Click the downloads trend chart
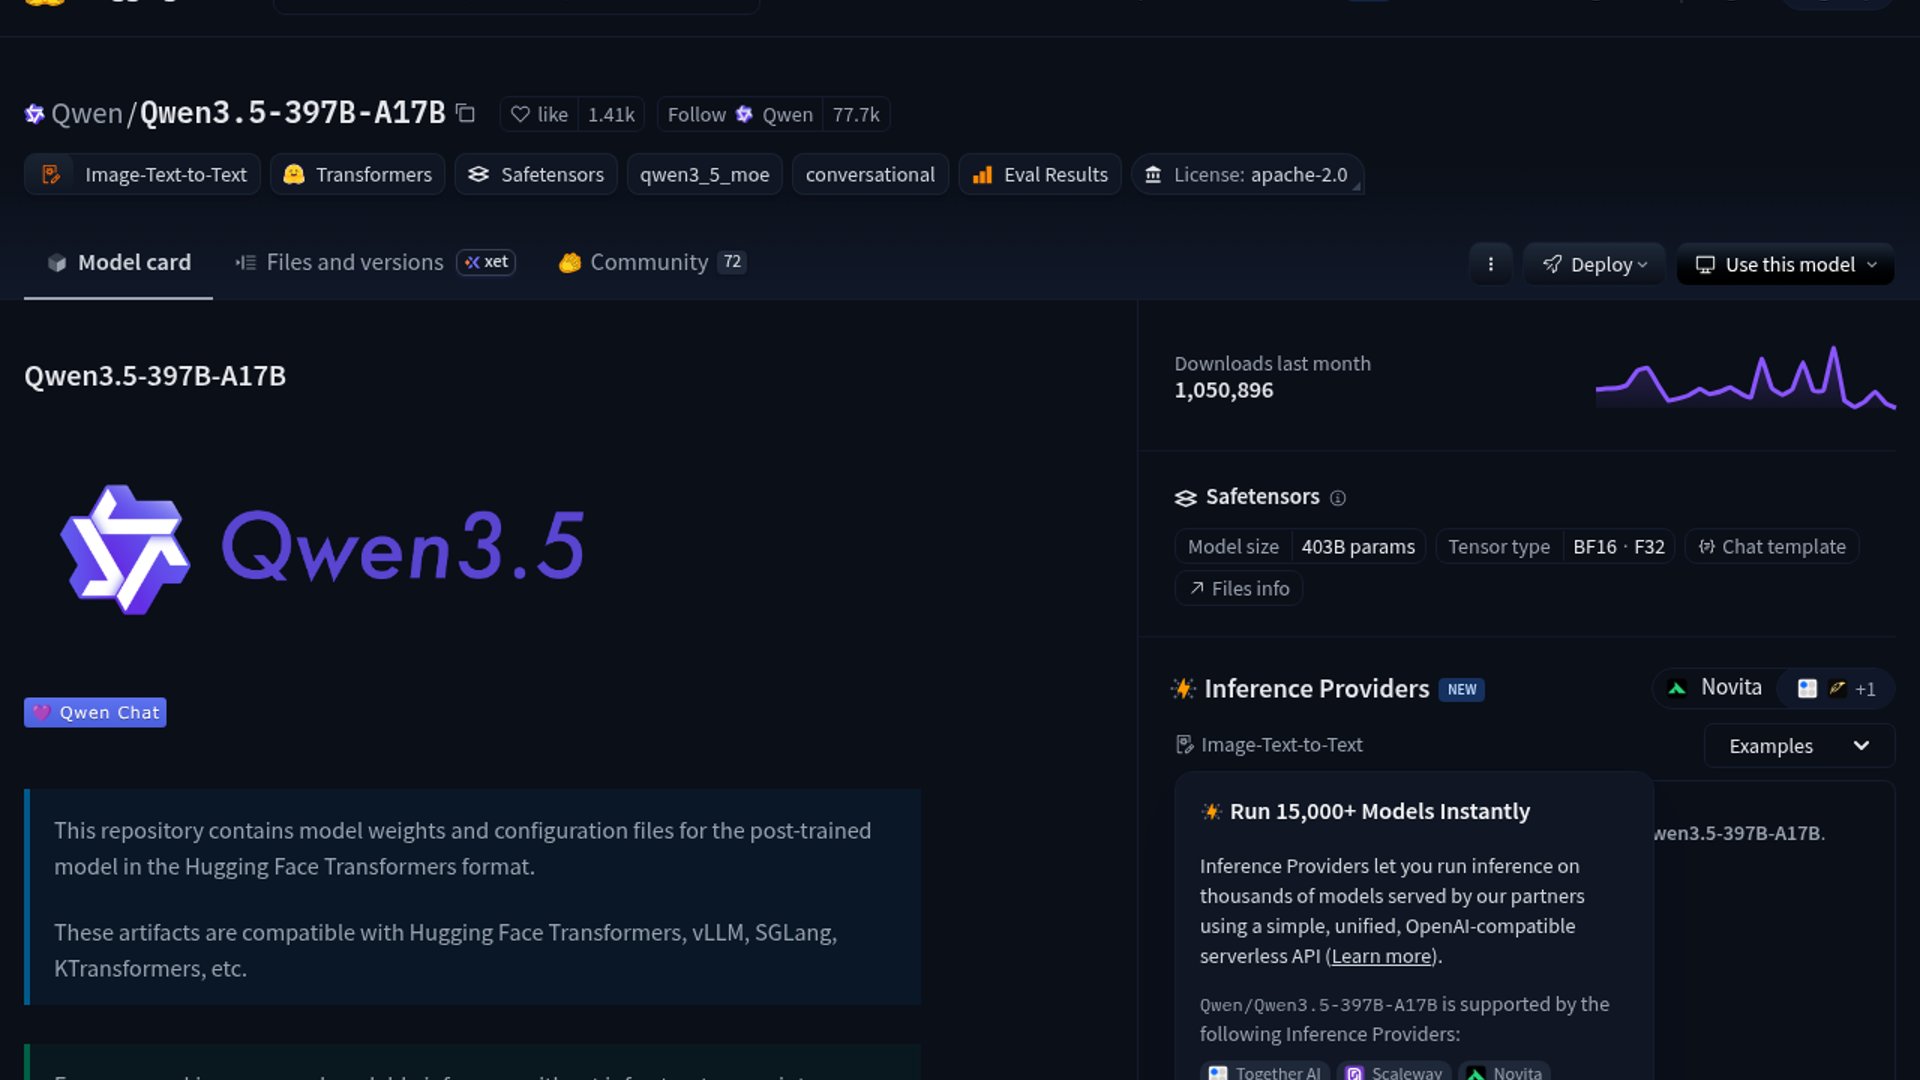1920x1080 pixels. 1745,380
